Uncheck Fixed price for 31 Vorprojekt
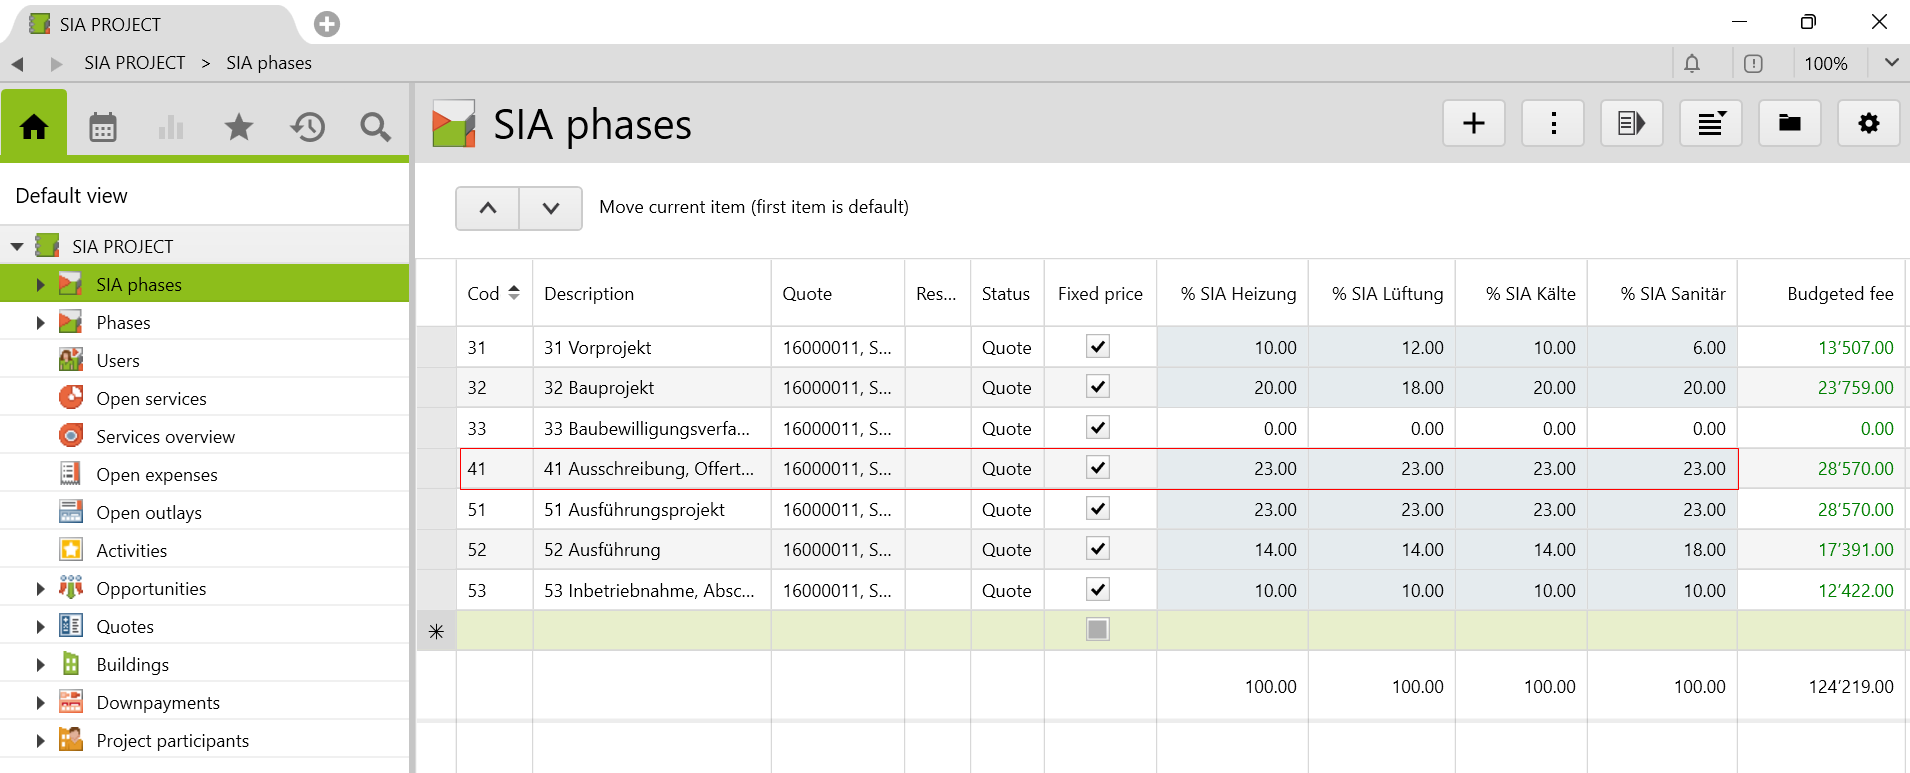This screenshot has width=1910, height=773. pos(1098,347)
